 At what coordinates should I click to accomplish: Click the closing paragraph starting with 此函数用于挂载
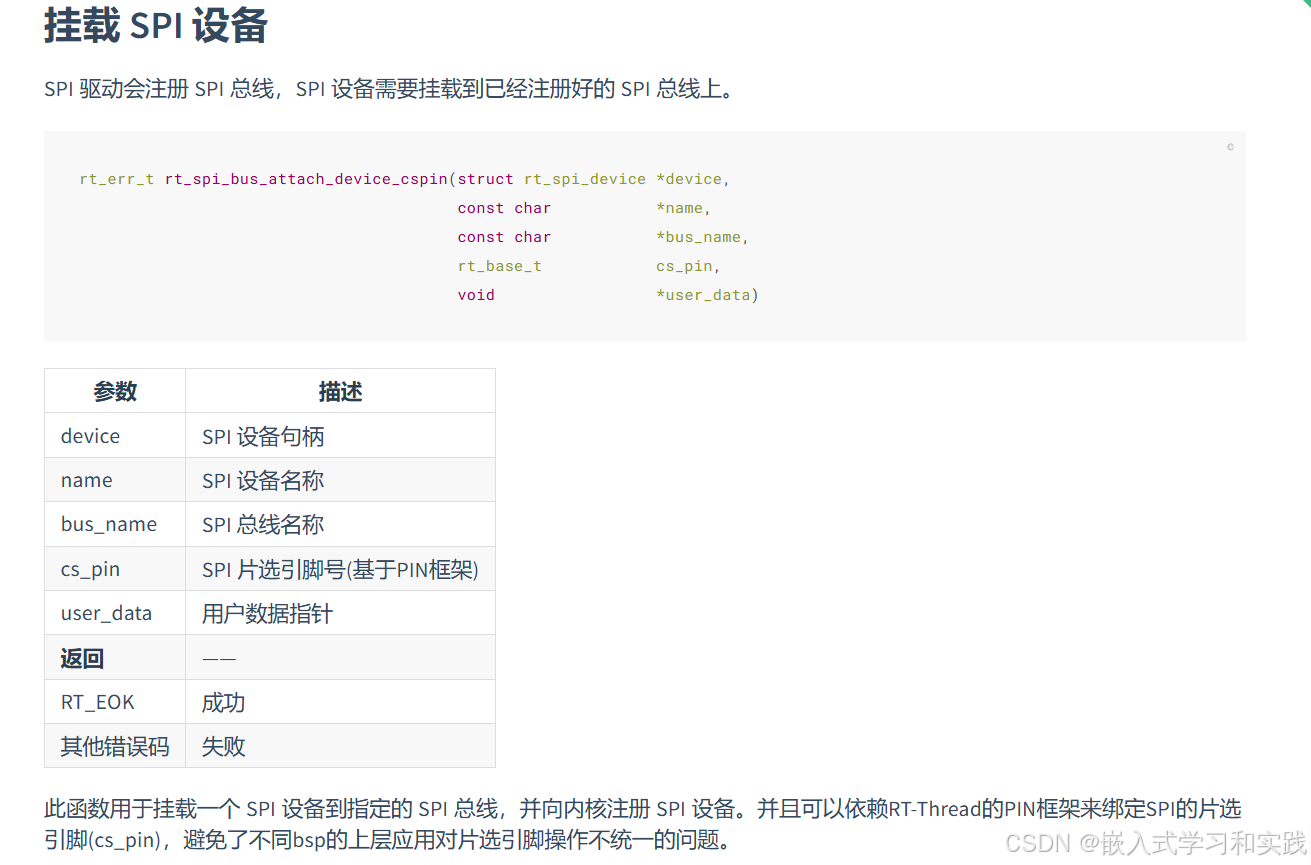(x=643, y=823)
